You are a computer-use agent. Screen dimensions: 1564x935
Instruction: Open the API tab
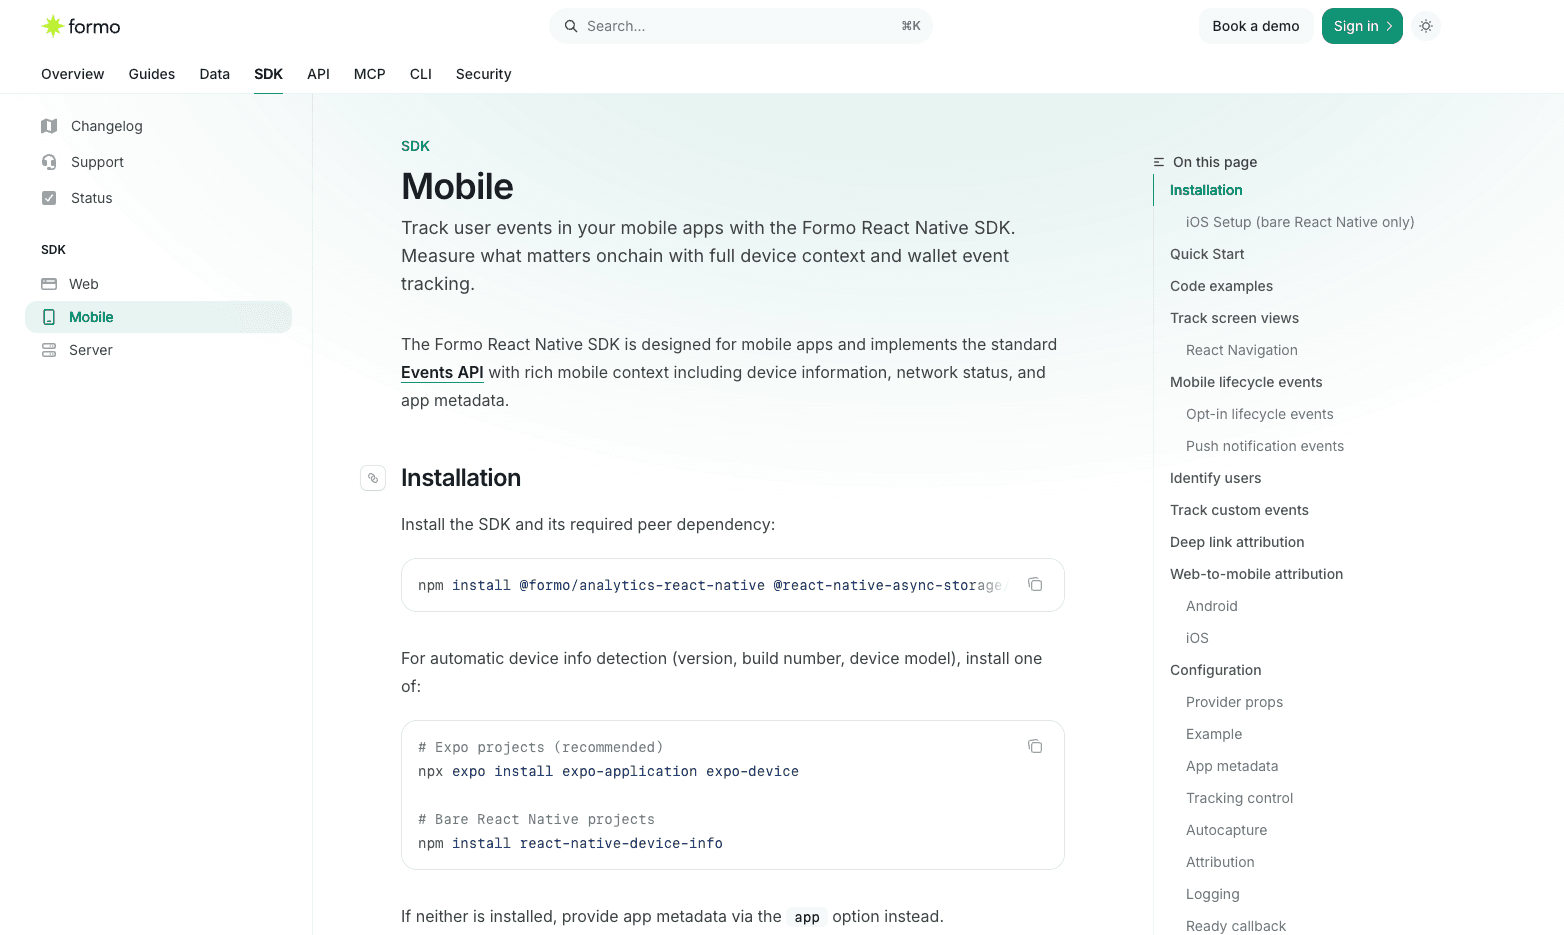pyautogui.click(x=318, y=74)
